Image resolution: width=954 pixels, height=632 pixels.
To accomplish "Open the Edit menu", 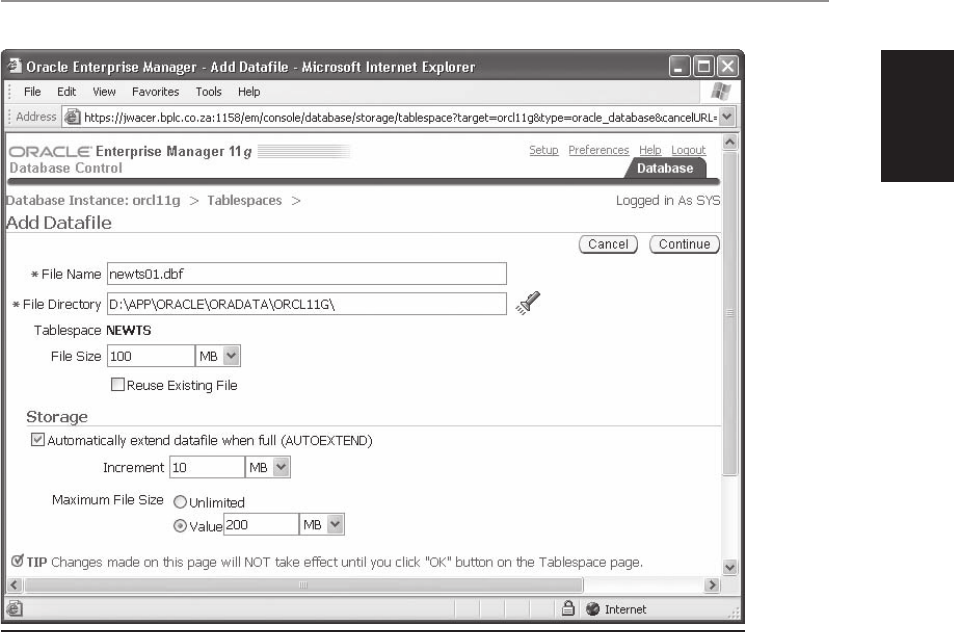I will click(x=66, y=92).
